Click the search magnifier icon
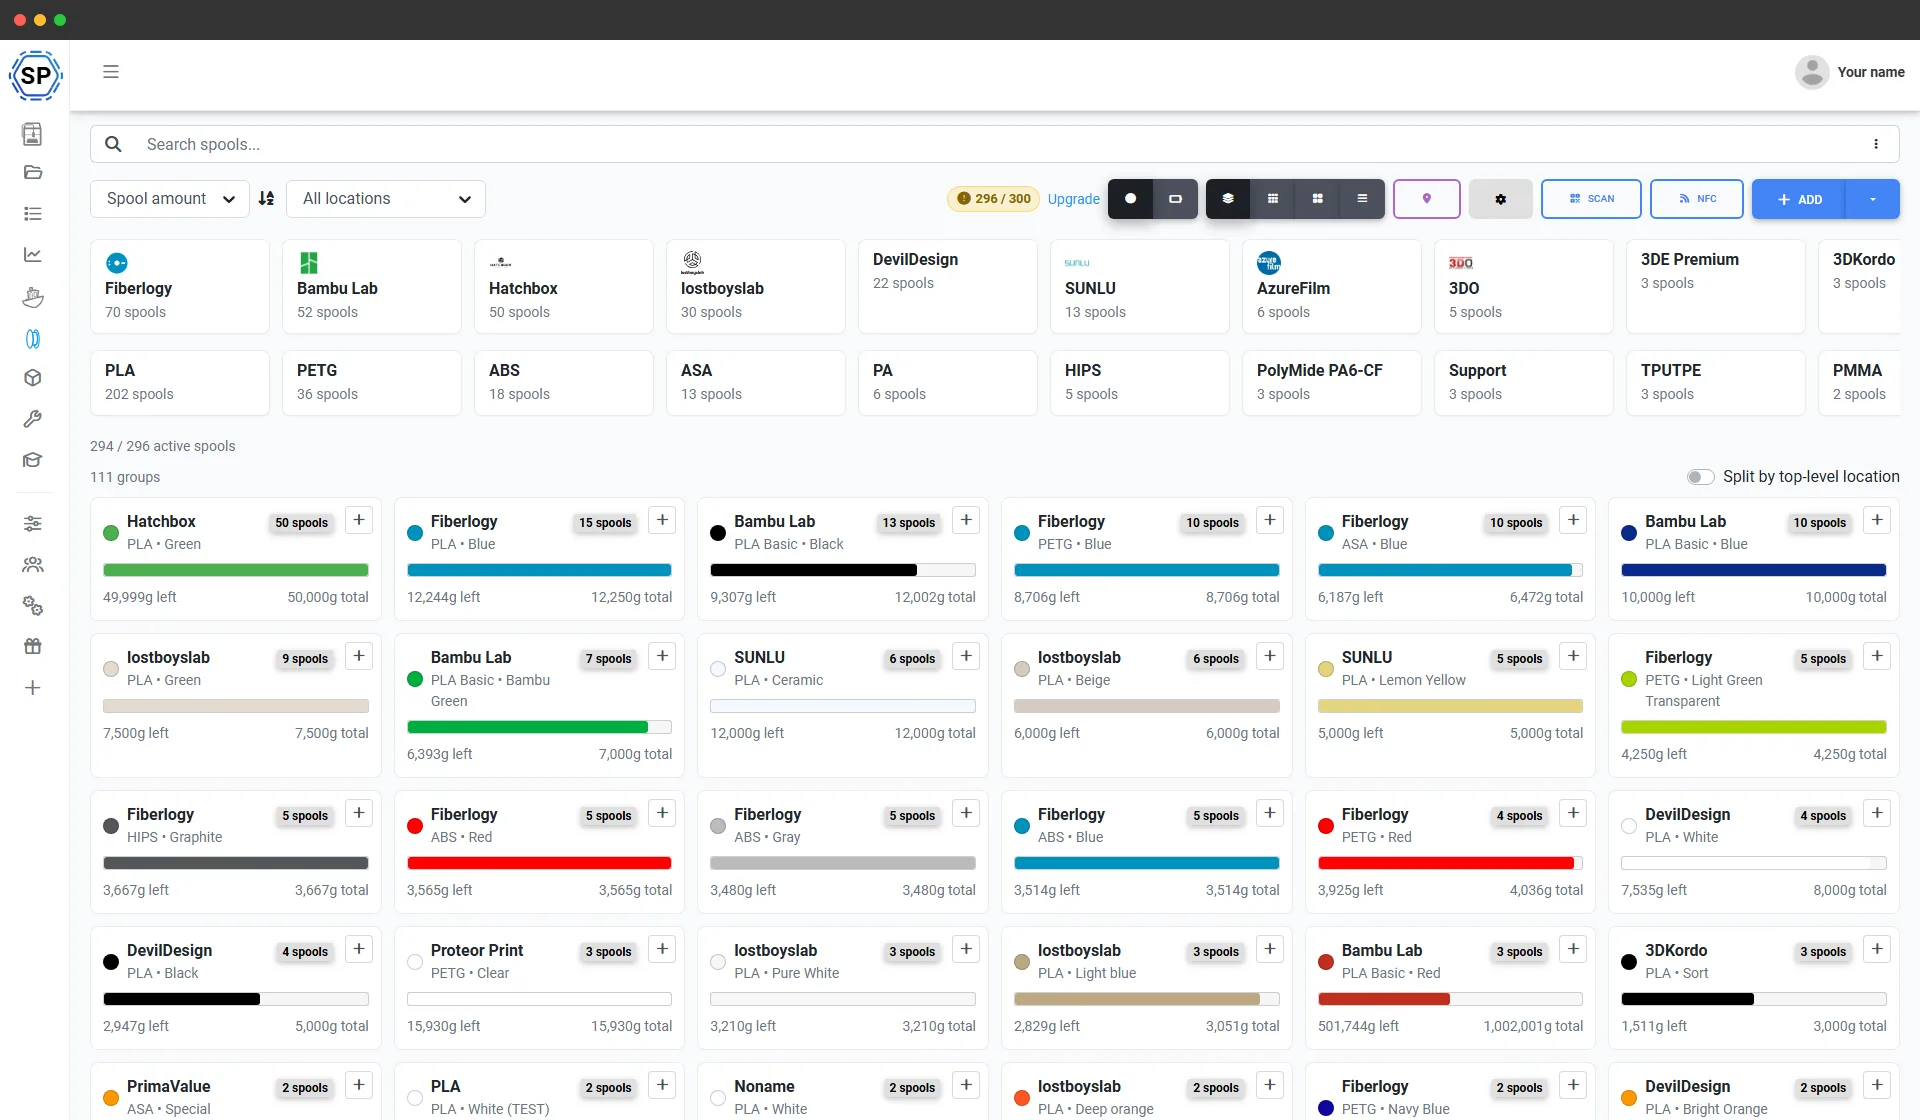 (x=114, y=144)
